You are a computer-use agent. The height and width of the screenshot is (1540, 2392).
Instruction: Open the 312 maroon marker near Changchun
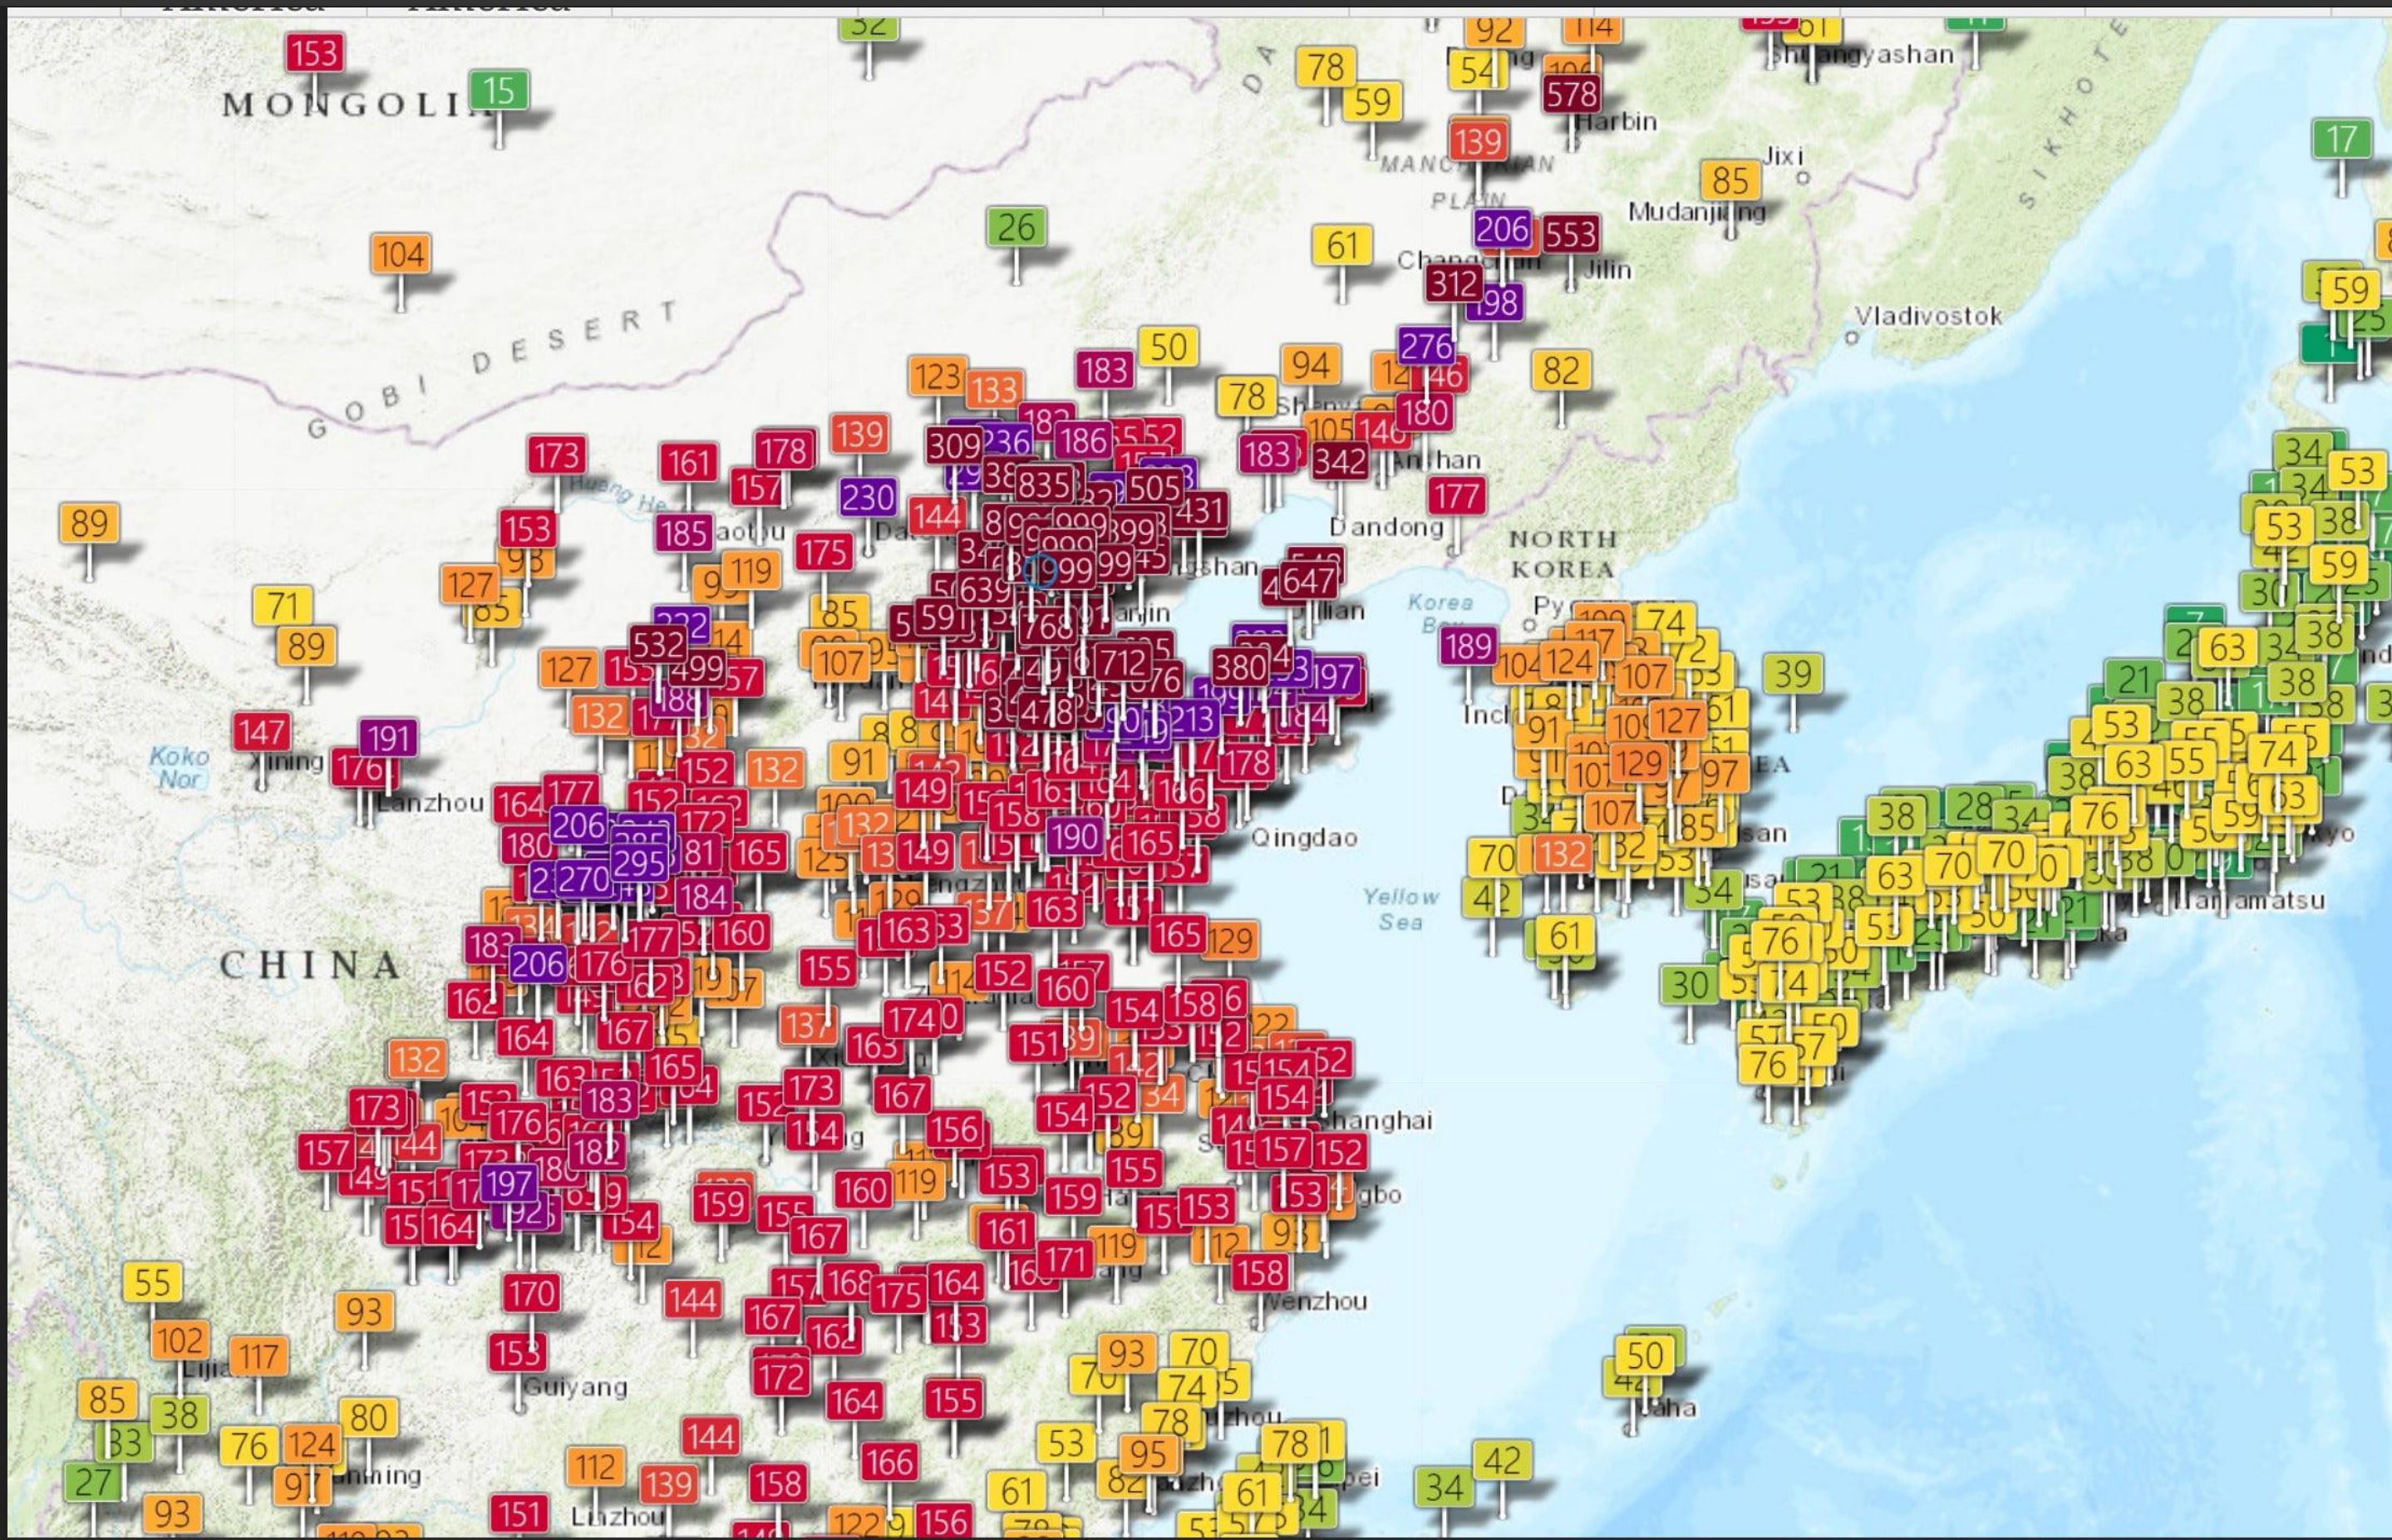[x=1453, y=284]
